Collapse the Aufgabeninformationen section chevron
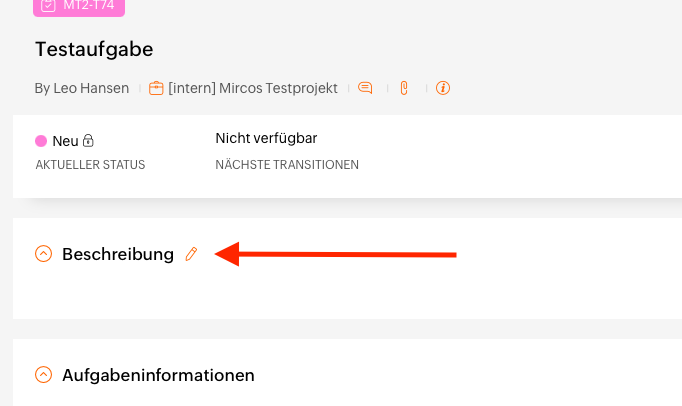This screenshot has height=406, width=682. pos(43,375)
